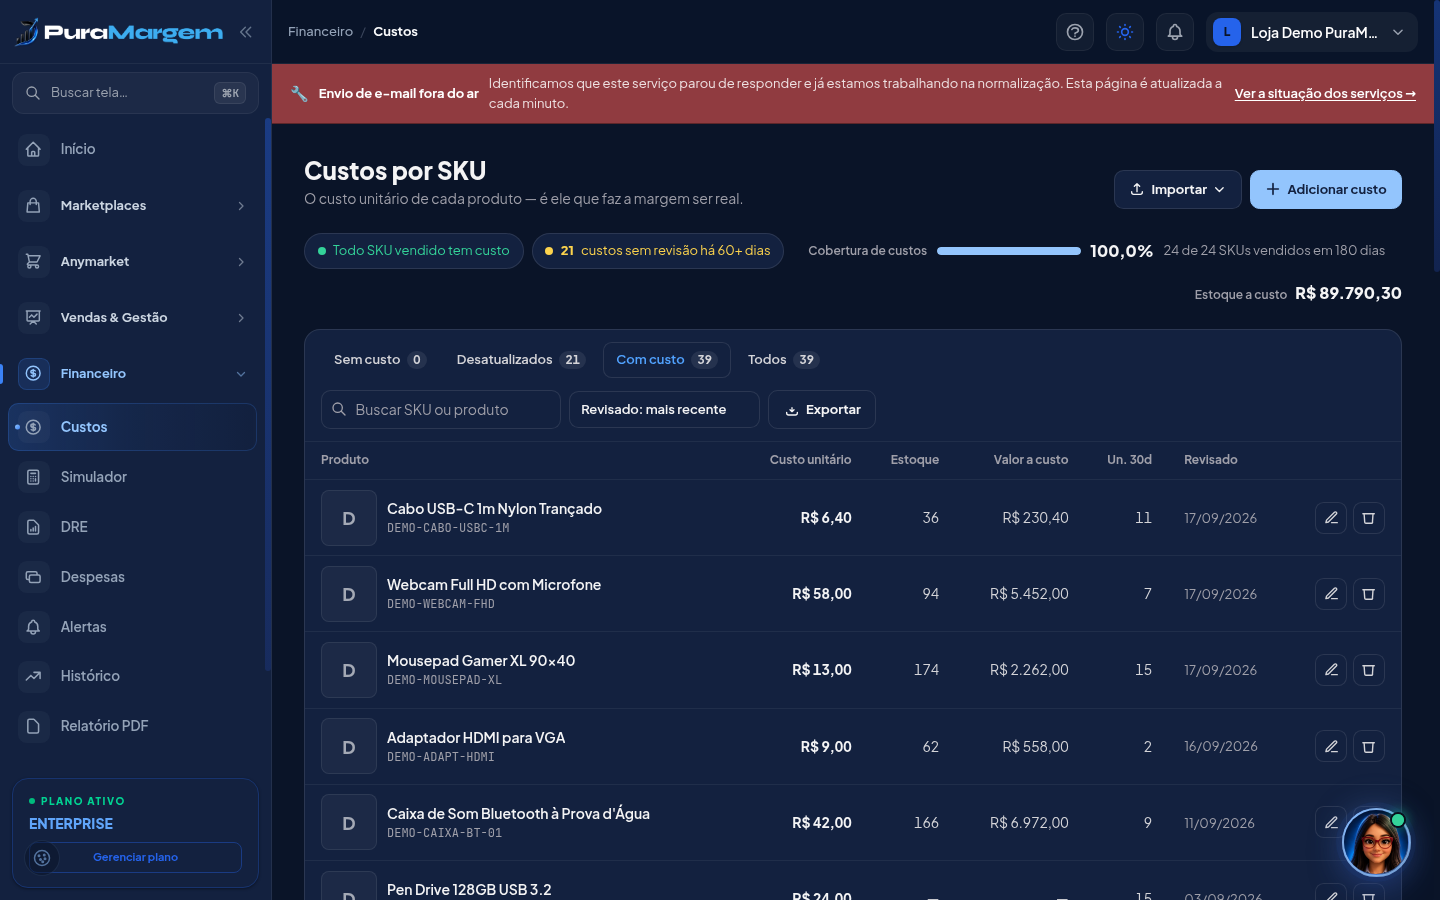Open the help question-mark icon
This screenshot has width=1440, height=900.
click(x=1075, y=32)
